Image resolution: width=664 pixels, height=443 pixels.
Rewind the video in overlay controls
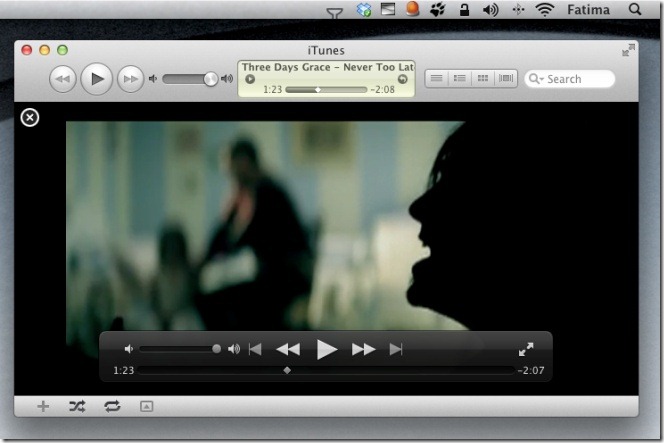(x=288, y=349)
